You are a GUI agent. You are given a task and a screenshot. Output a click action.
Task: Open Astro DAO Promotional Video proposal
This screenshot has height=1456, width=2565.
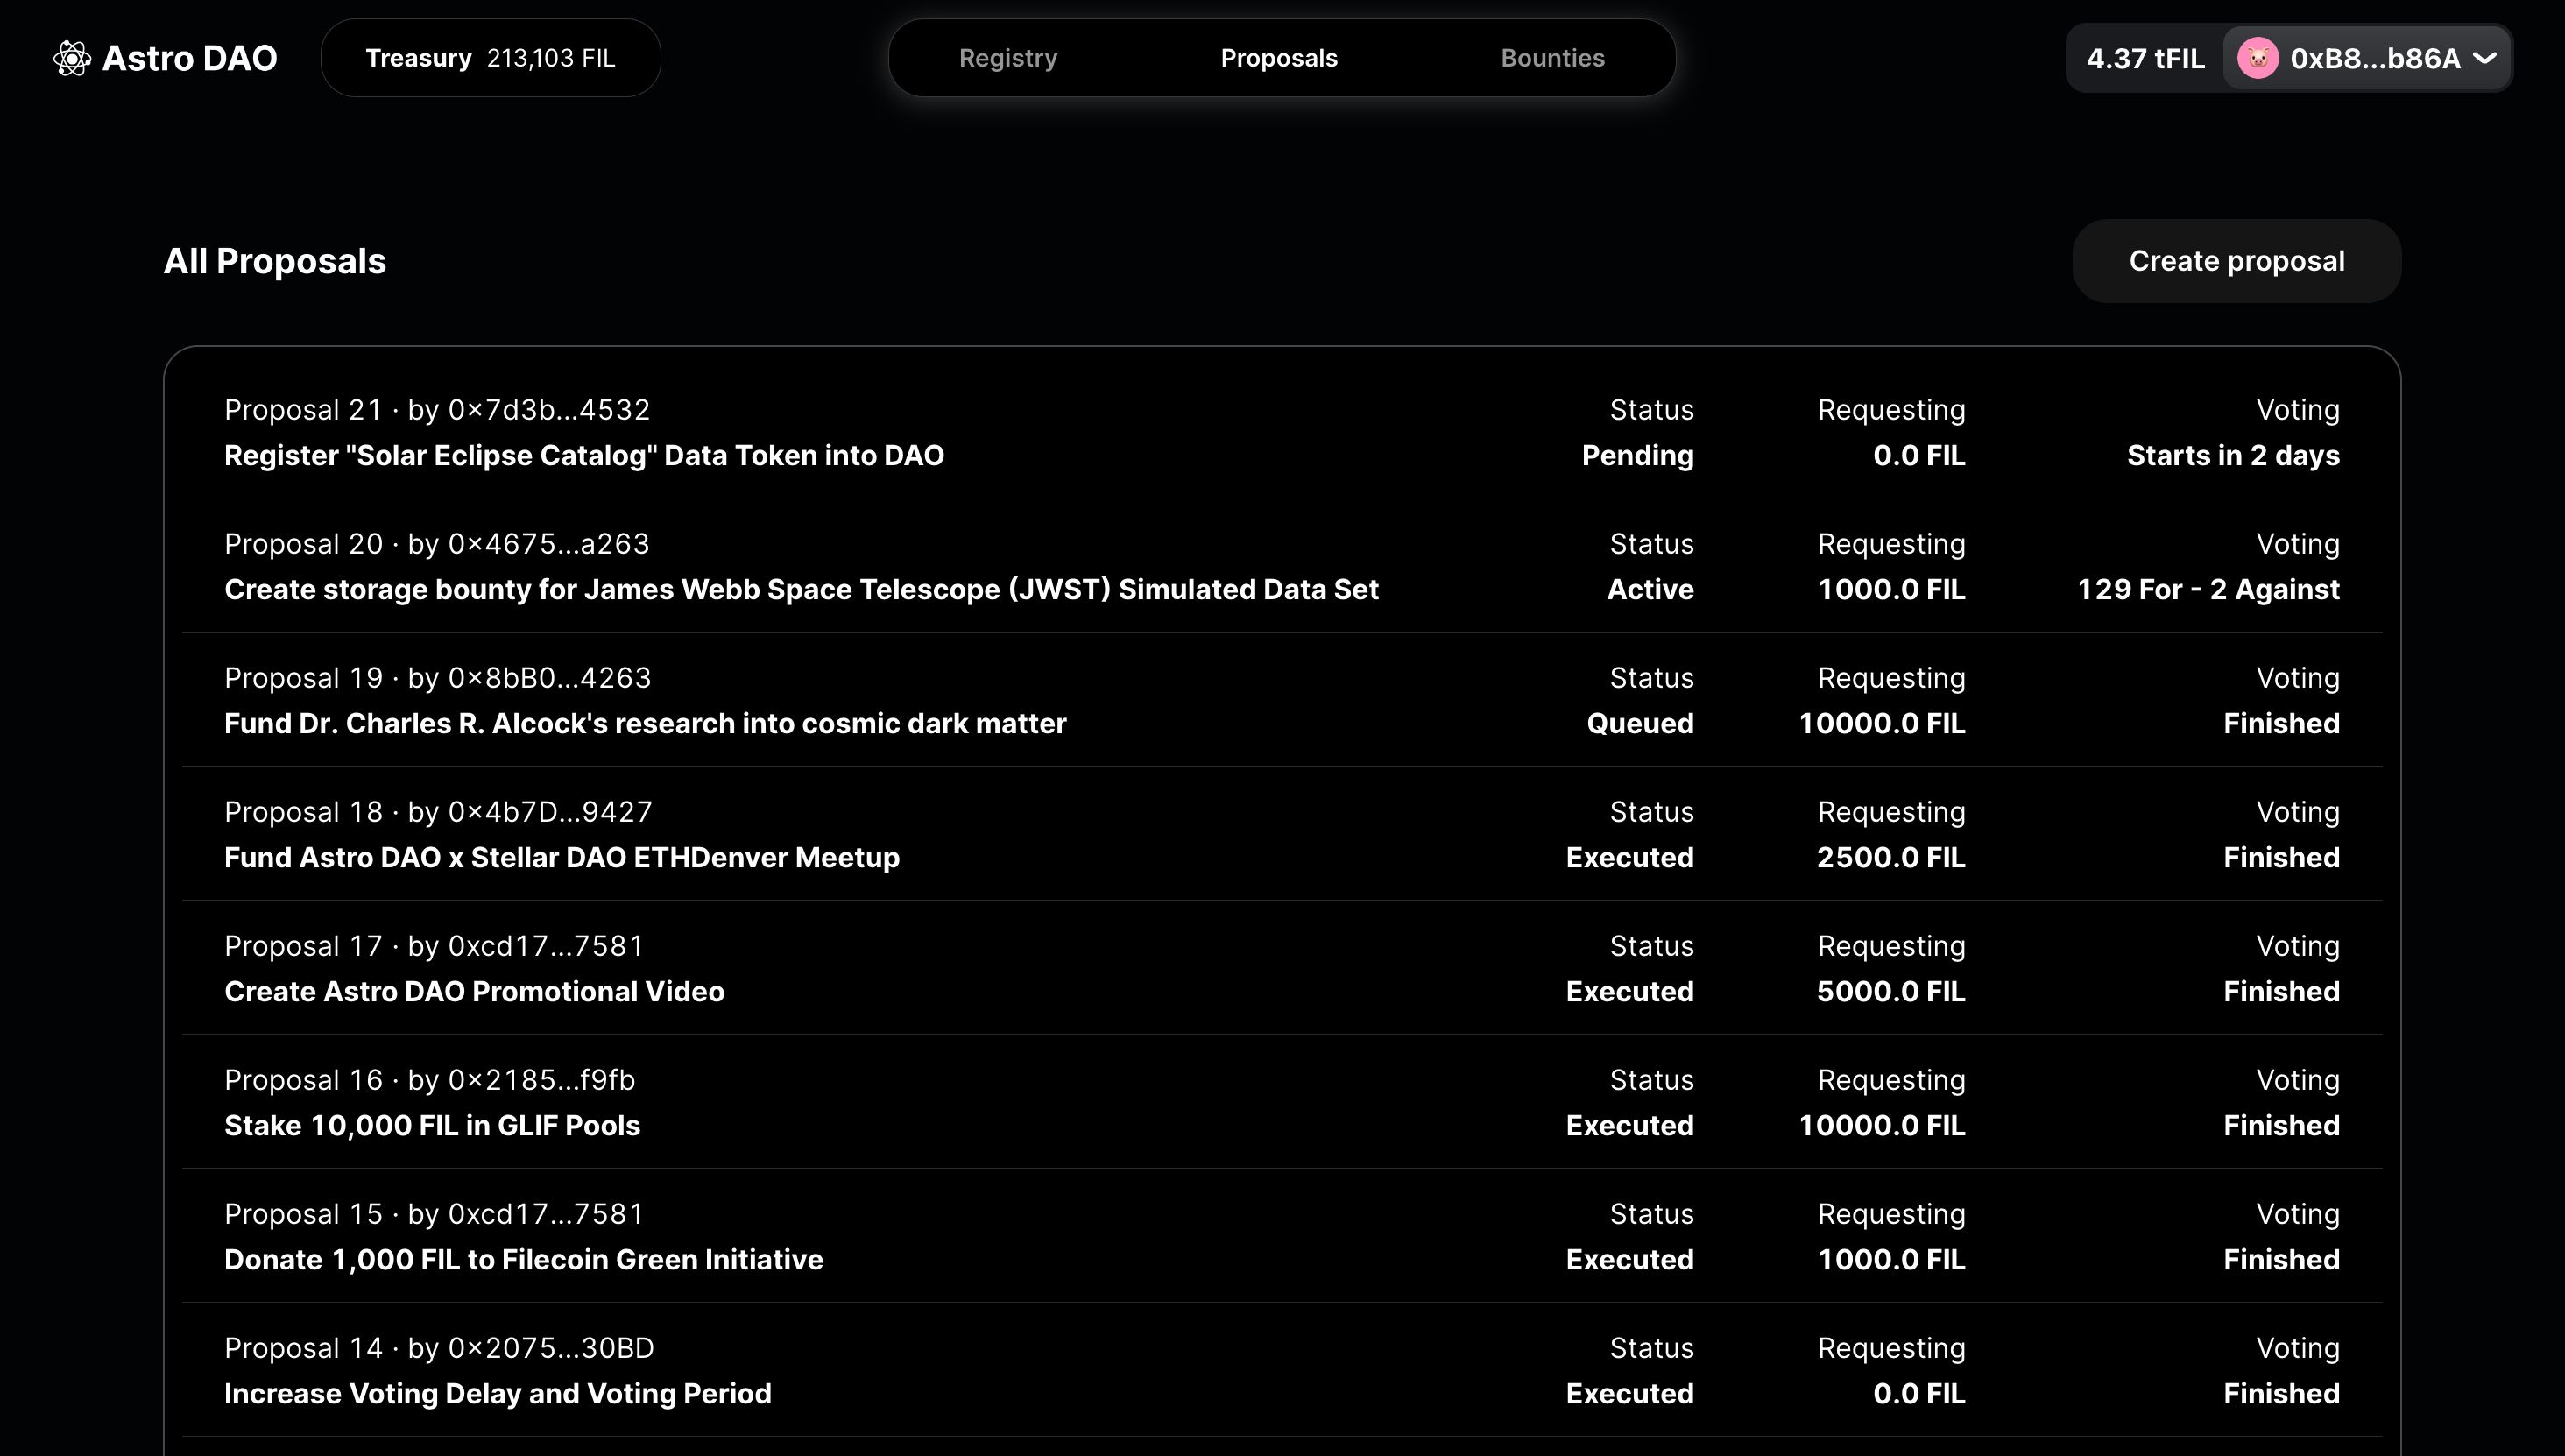click(x=474, y=992)
